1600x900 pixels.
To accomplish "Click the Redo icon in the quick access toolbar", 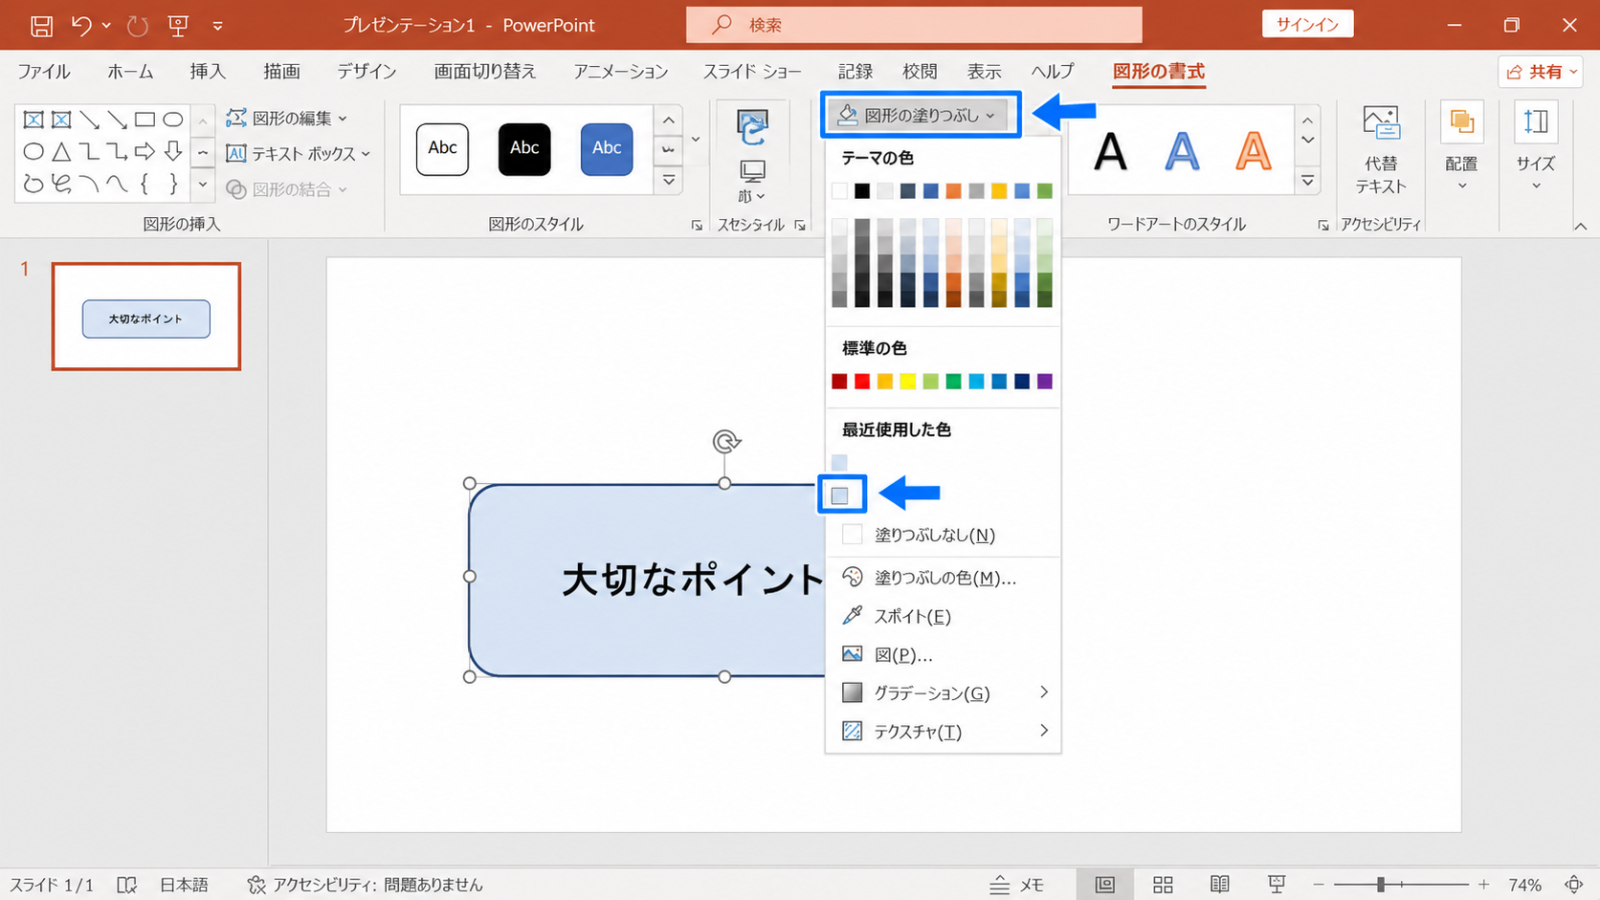I will click(x=137, y=25).
